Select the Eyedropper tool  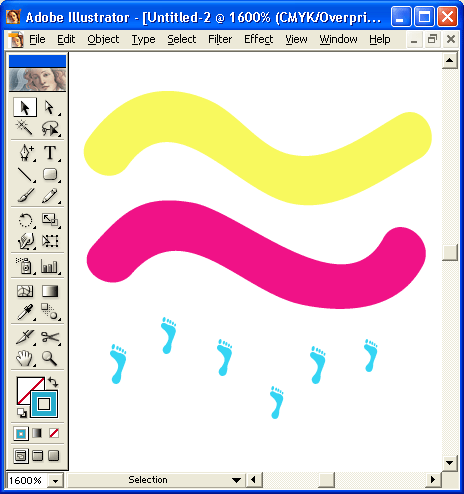(x=25, y=312)
